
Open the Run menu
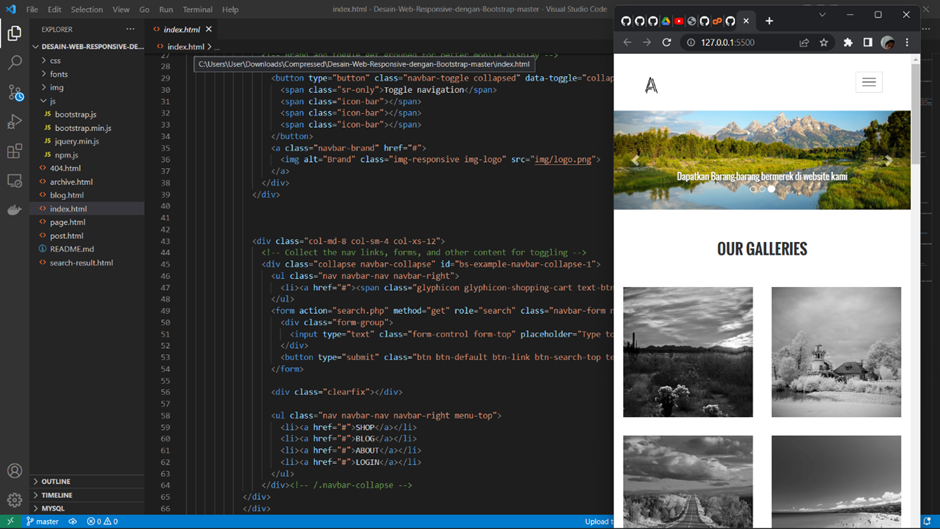(166, 10)
